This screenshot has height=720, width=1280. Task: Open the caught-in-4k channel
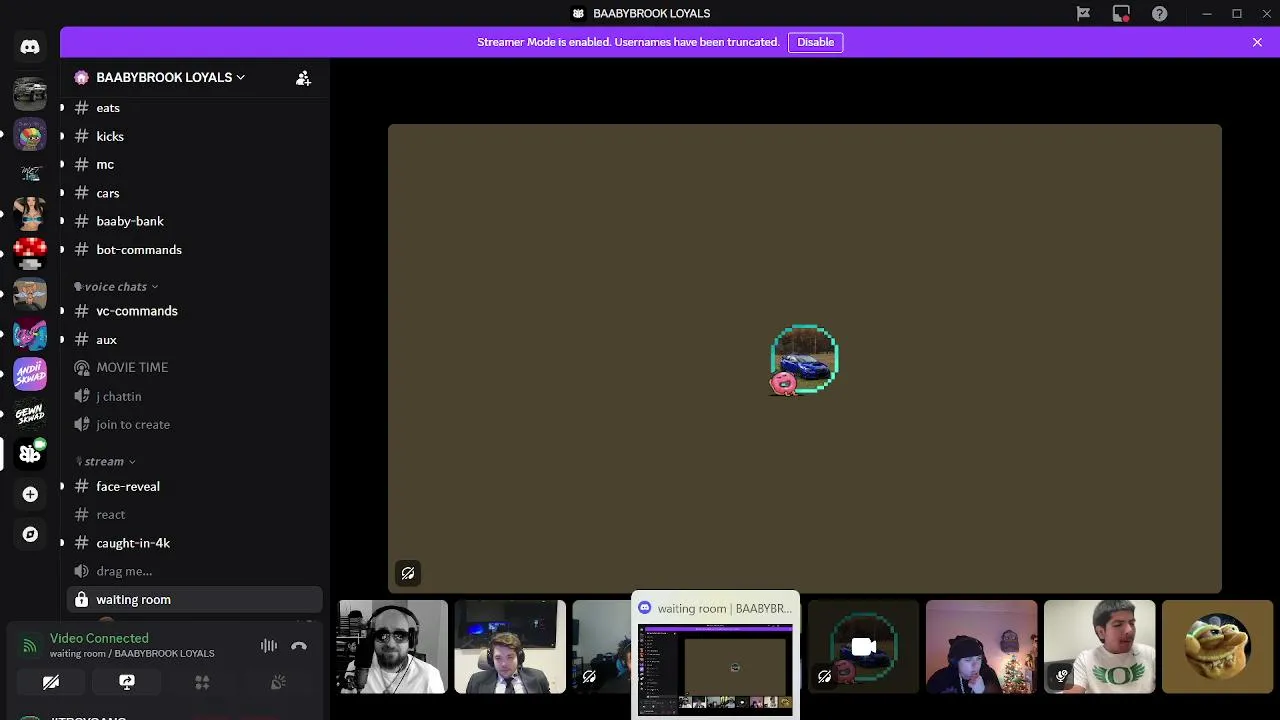pyautogui.click(x=195, y=543)
